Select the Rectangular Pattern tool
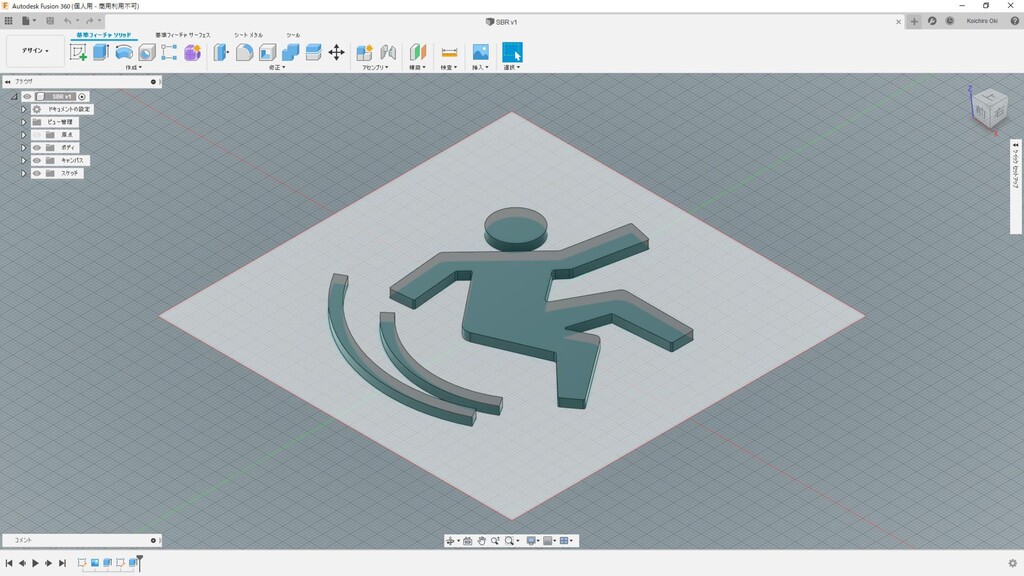Screen dimensions: 1024x576 click(169, 52)
